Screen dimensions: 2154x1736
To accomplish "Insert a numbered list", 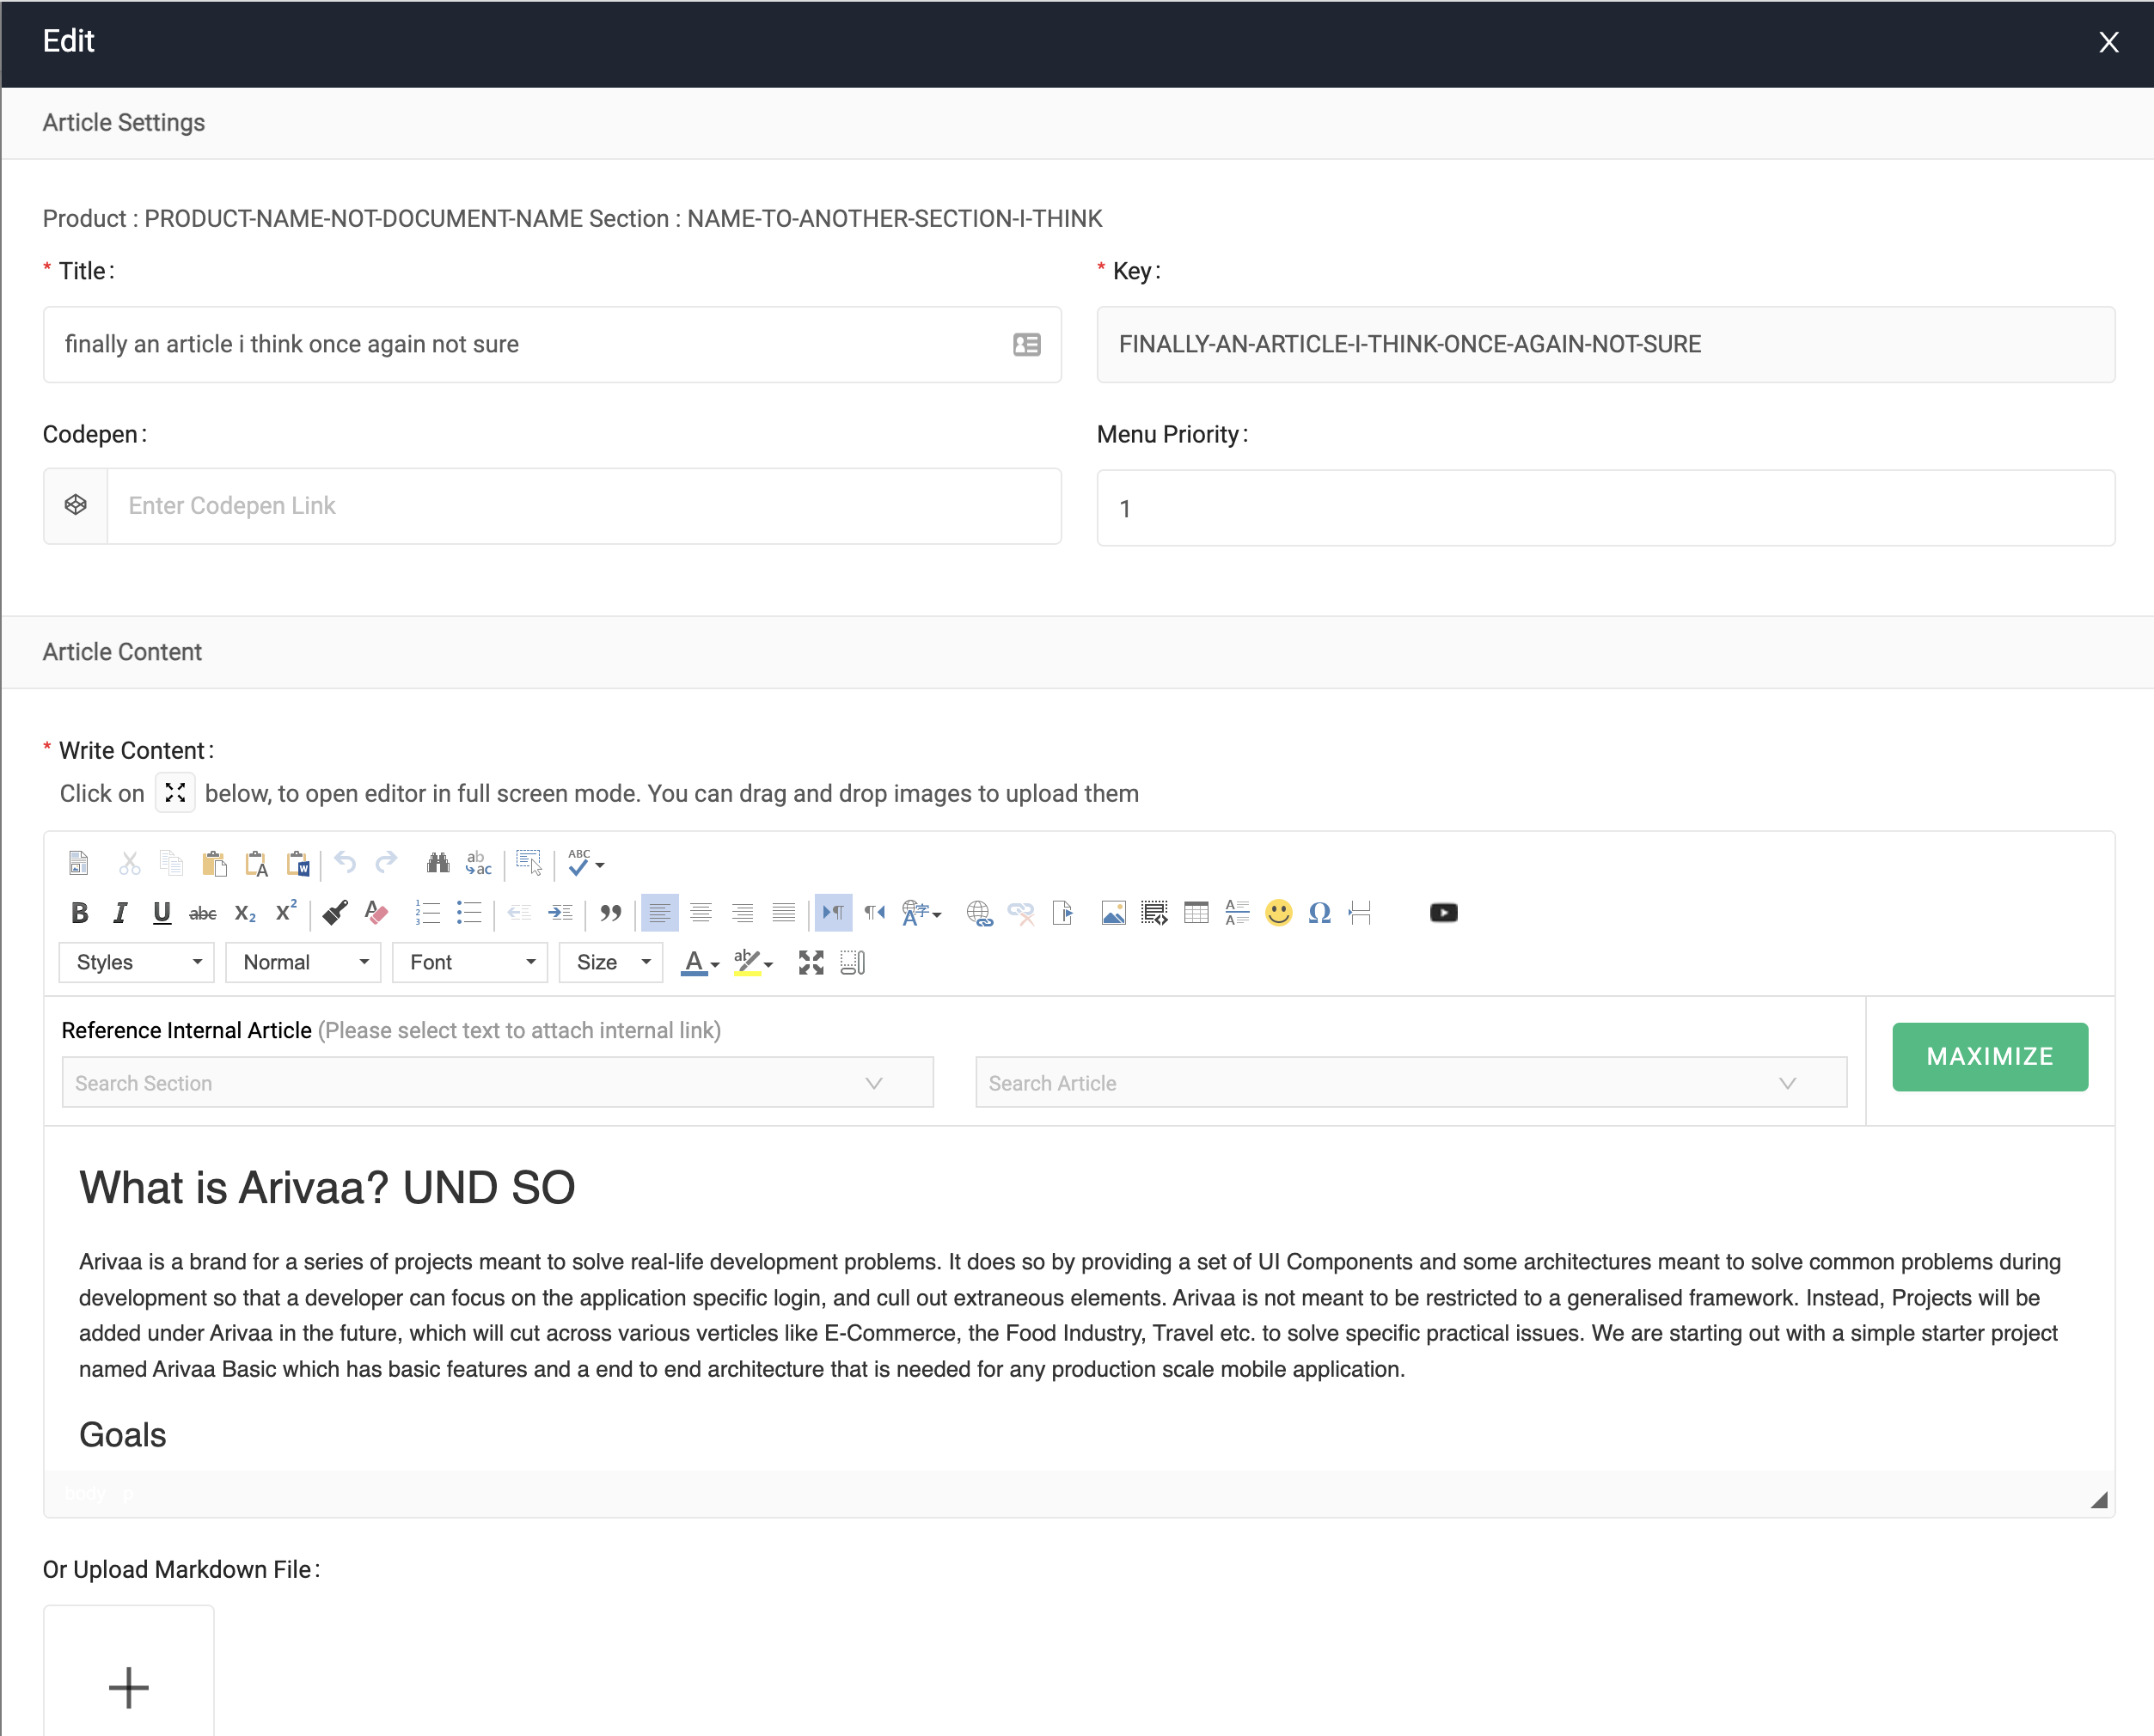I will [x=428, y=912].
